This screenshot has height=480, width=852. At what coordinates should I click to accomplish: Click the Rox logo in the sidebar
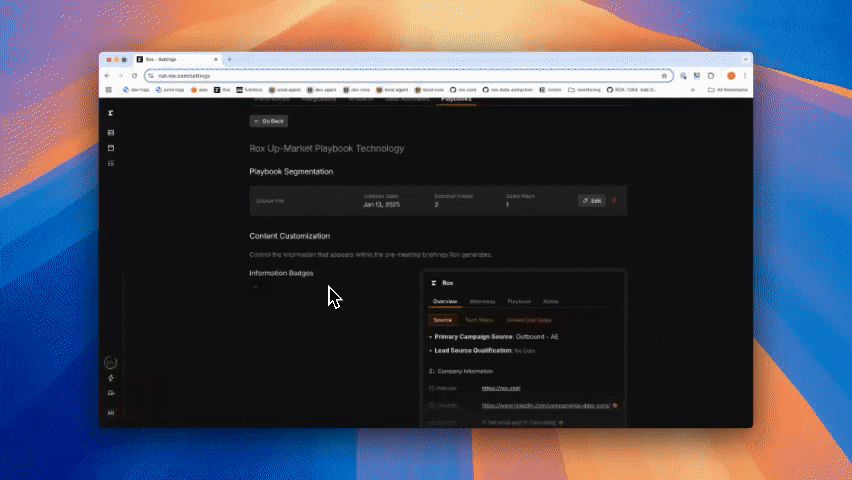111,113
